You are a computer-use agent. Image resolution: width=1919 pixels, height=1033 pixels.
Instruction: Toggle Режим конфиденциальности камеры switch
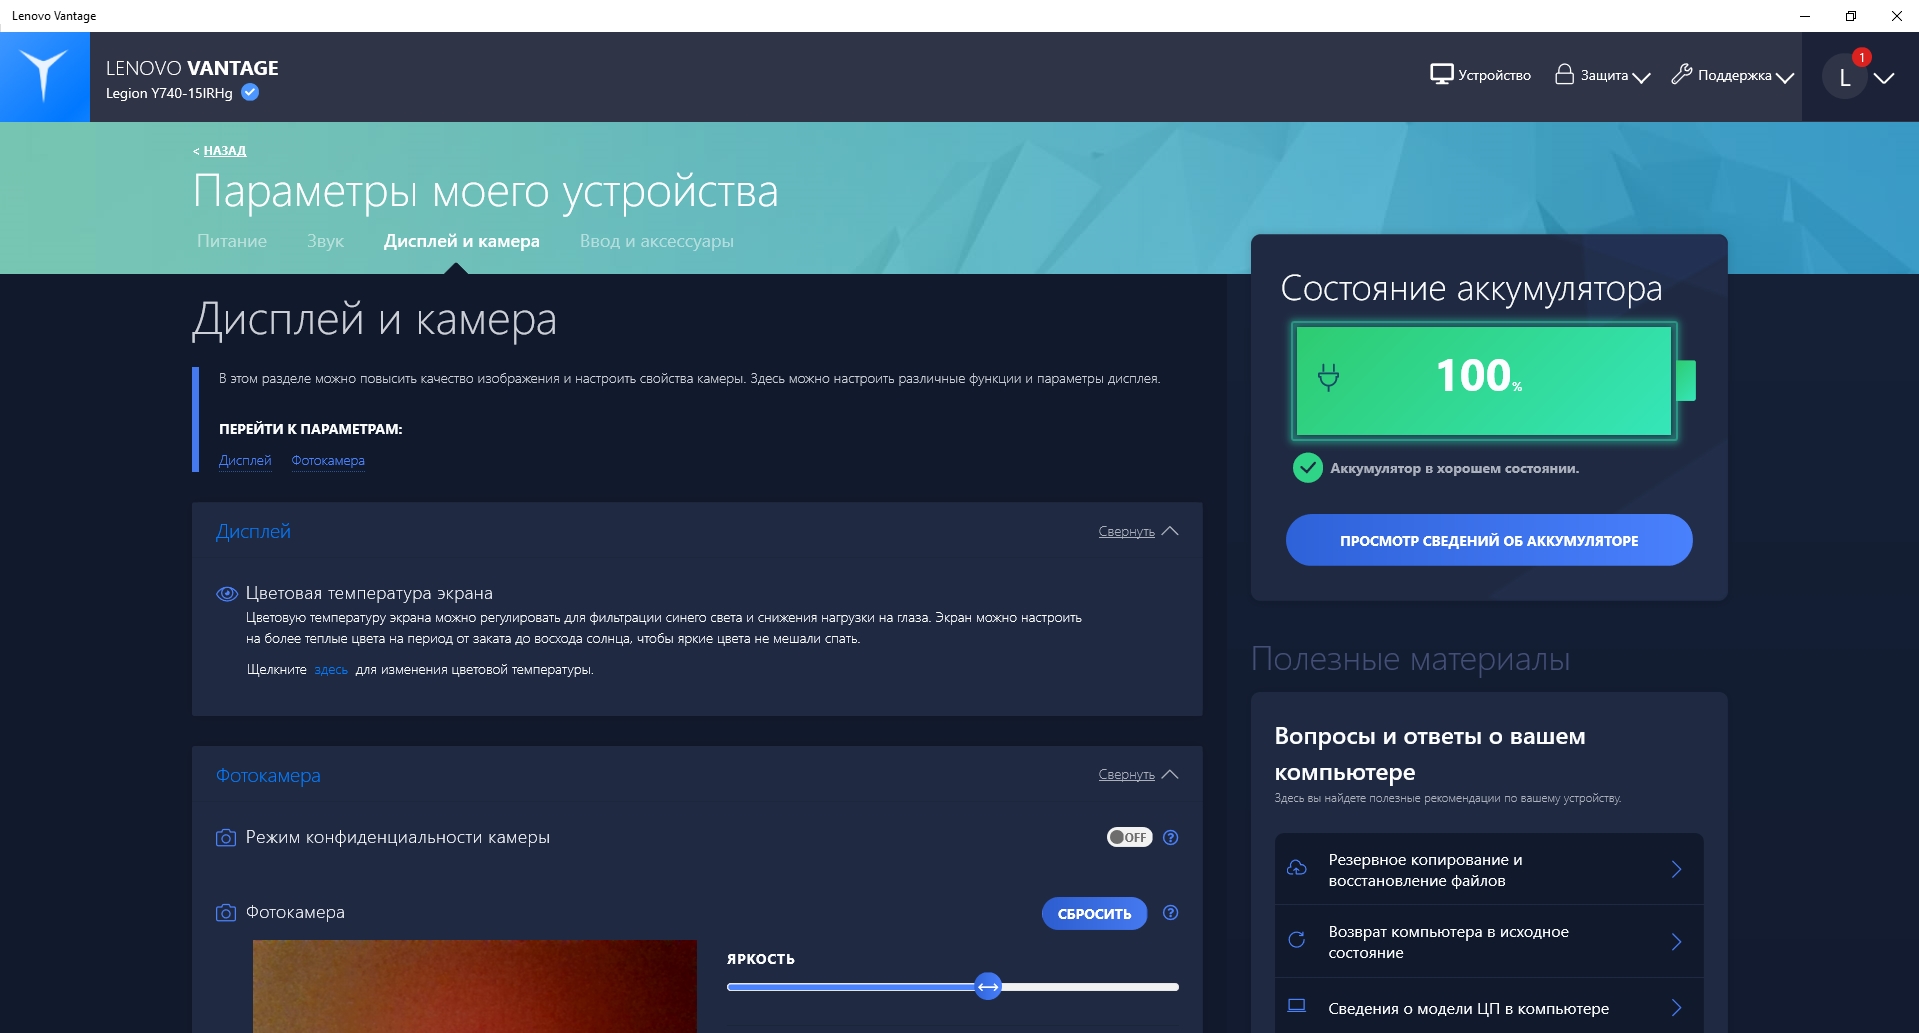tap(1129, 838)
